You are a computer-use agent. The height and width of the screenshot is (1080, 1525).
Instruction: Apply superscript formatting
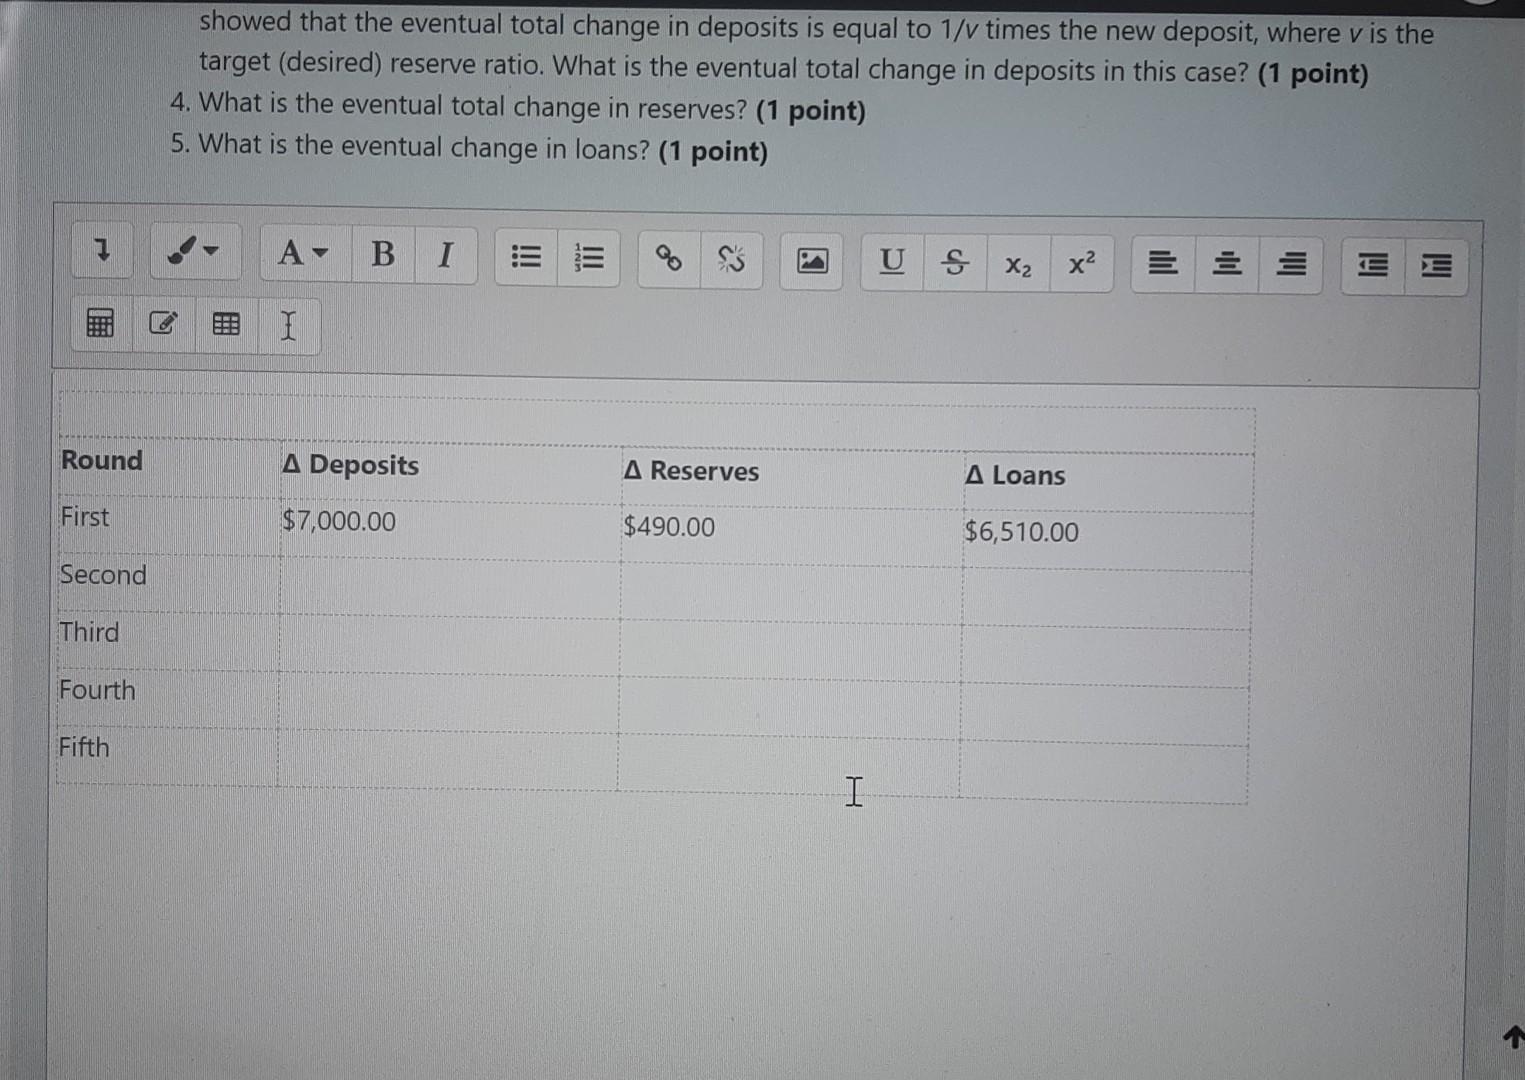(x=1081, y=263)
